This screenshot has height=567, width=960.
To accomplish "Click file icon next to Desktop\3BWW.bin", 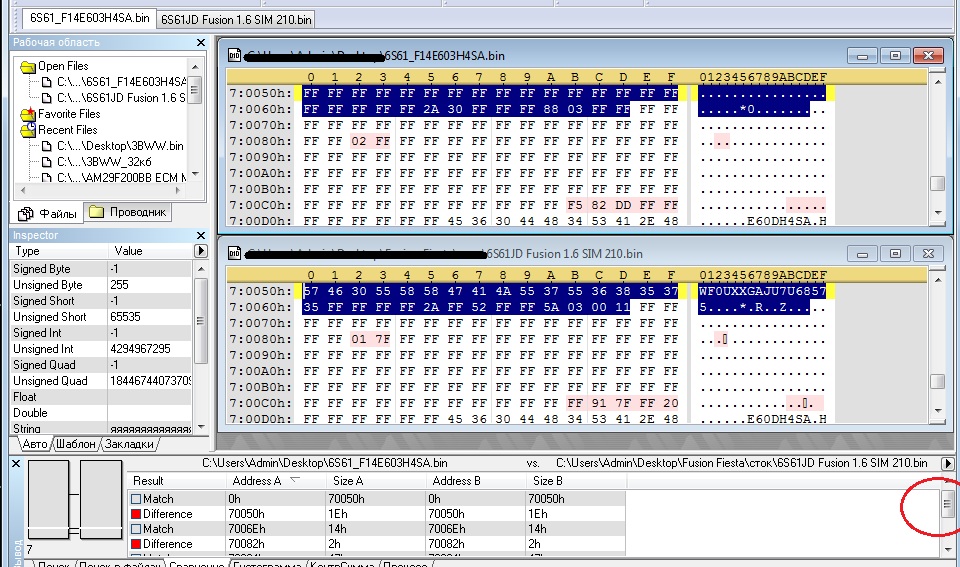I will (47, 146).
